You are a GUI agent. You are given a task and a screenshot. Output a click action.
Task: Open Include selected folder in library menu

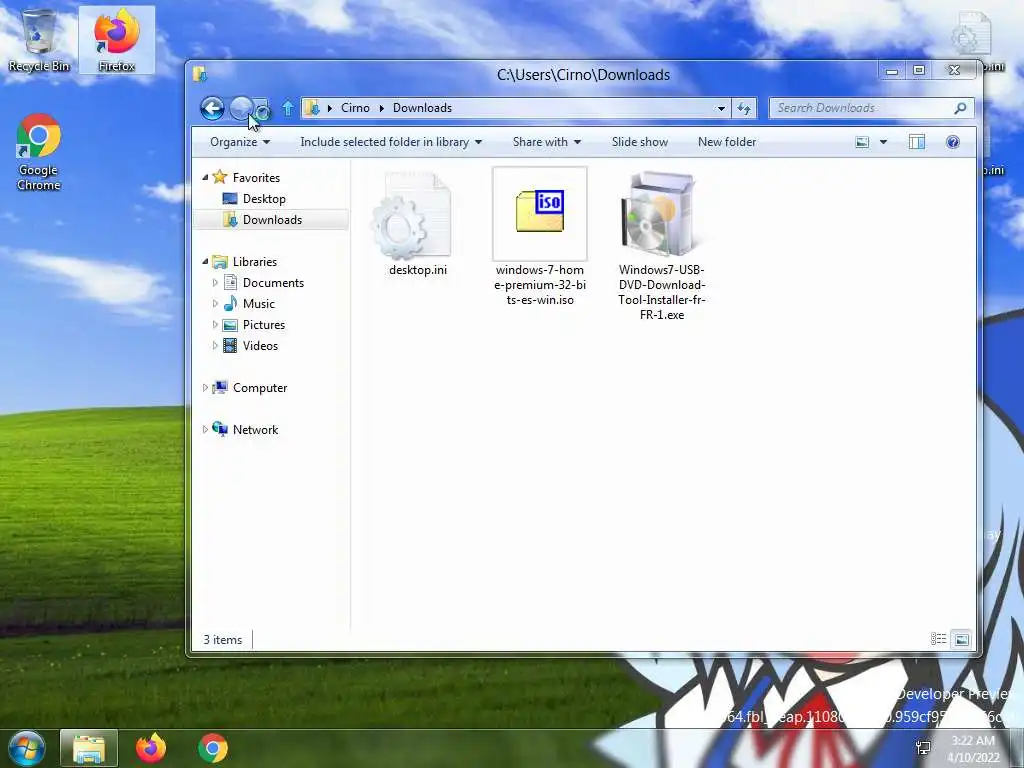pyautogui.click(x=391, y=142)
